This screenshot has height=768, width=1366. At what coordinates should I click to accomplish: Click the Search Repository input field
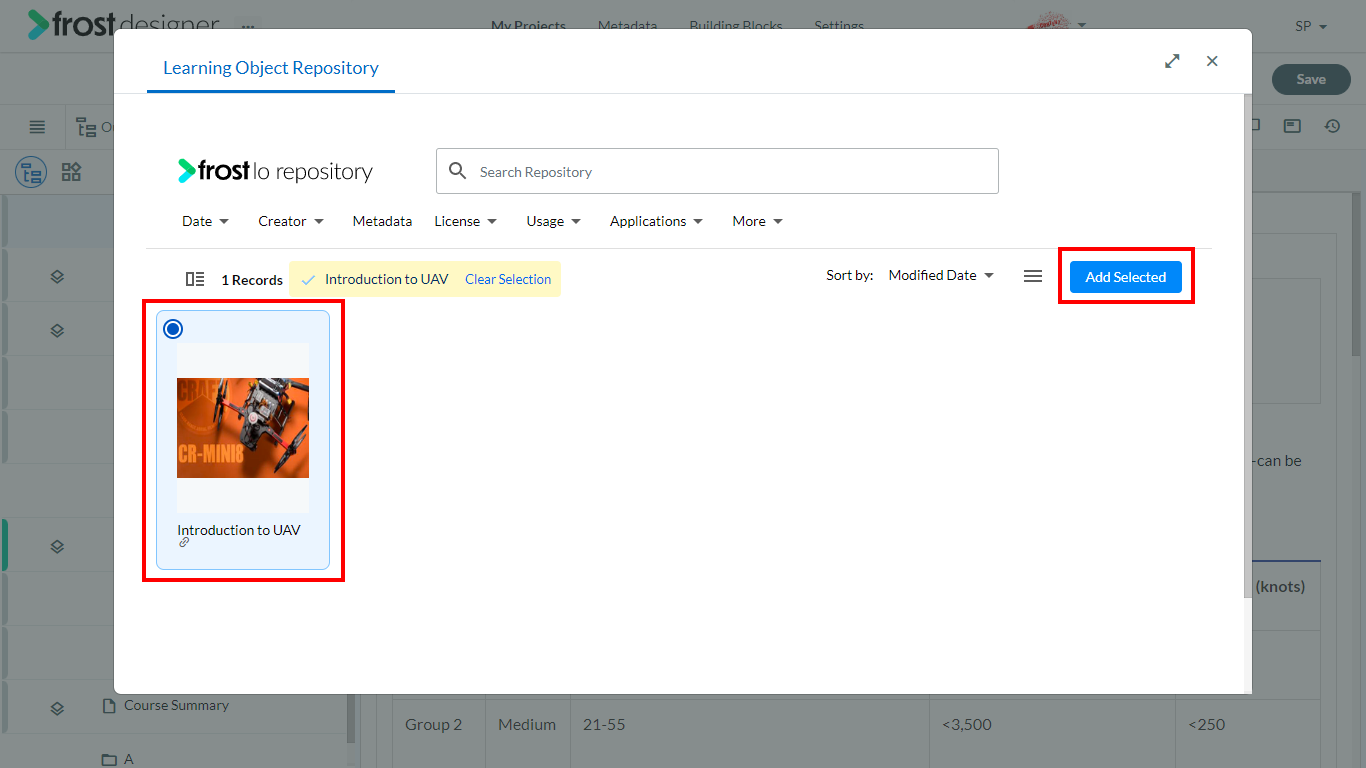(x=717, y=171)
